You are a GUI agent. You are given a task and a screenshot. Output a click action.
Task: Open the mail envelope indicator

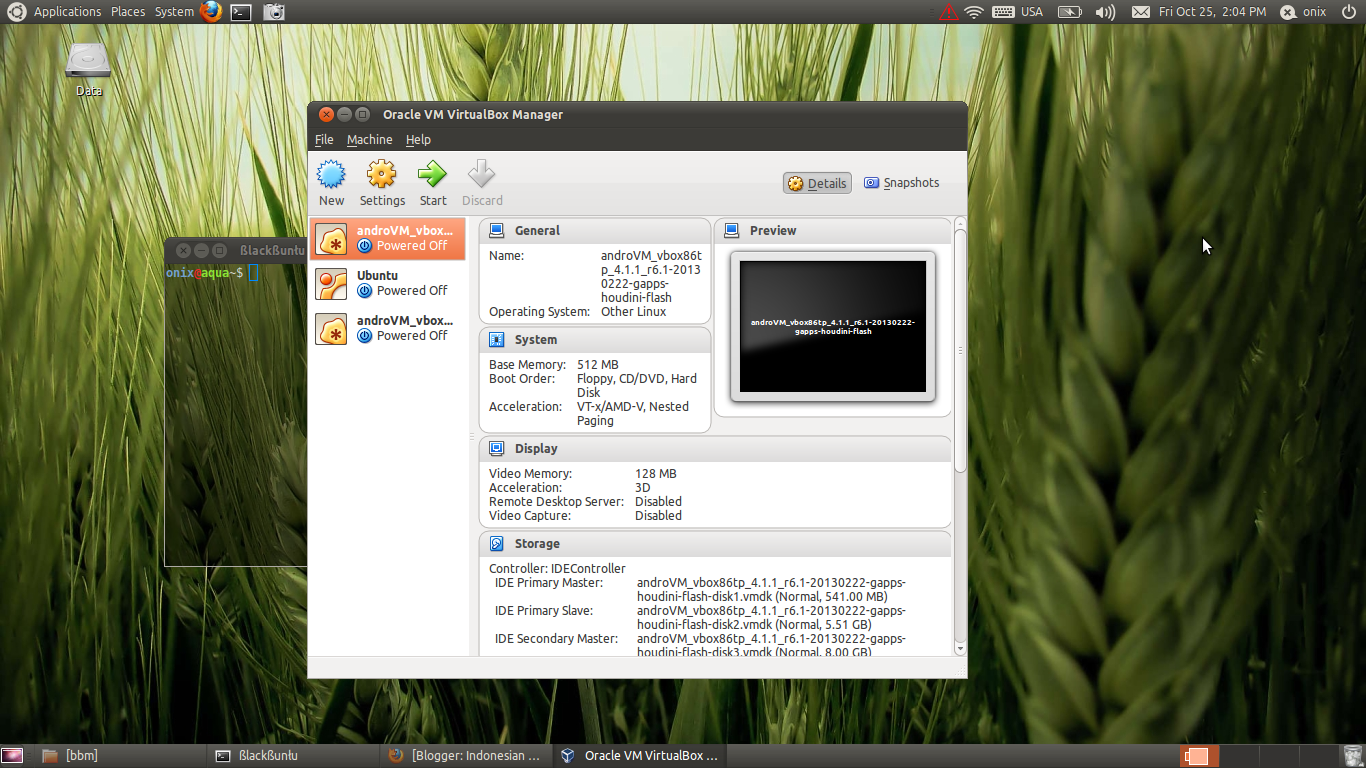click(x=1140, y=12)
